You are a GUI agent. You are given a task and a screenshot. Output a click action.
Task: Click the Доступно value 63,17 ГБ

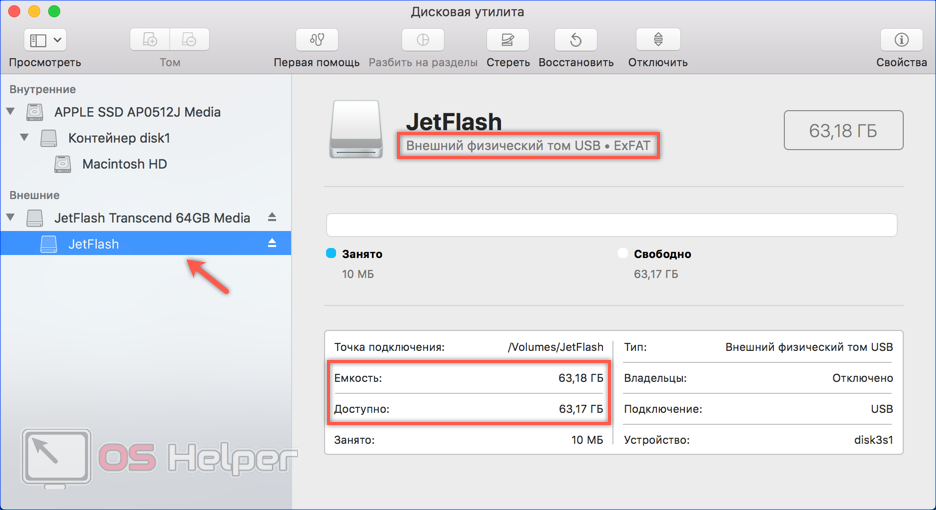[581, 409]
